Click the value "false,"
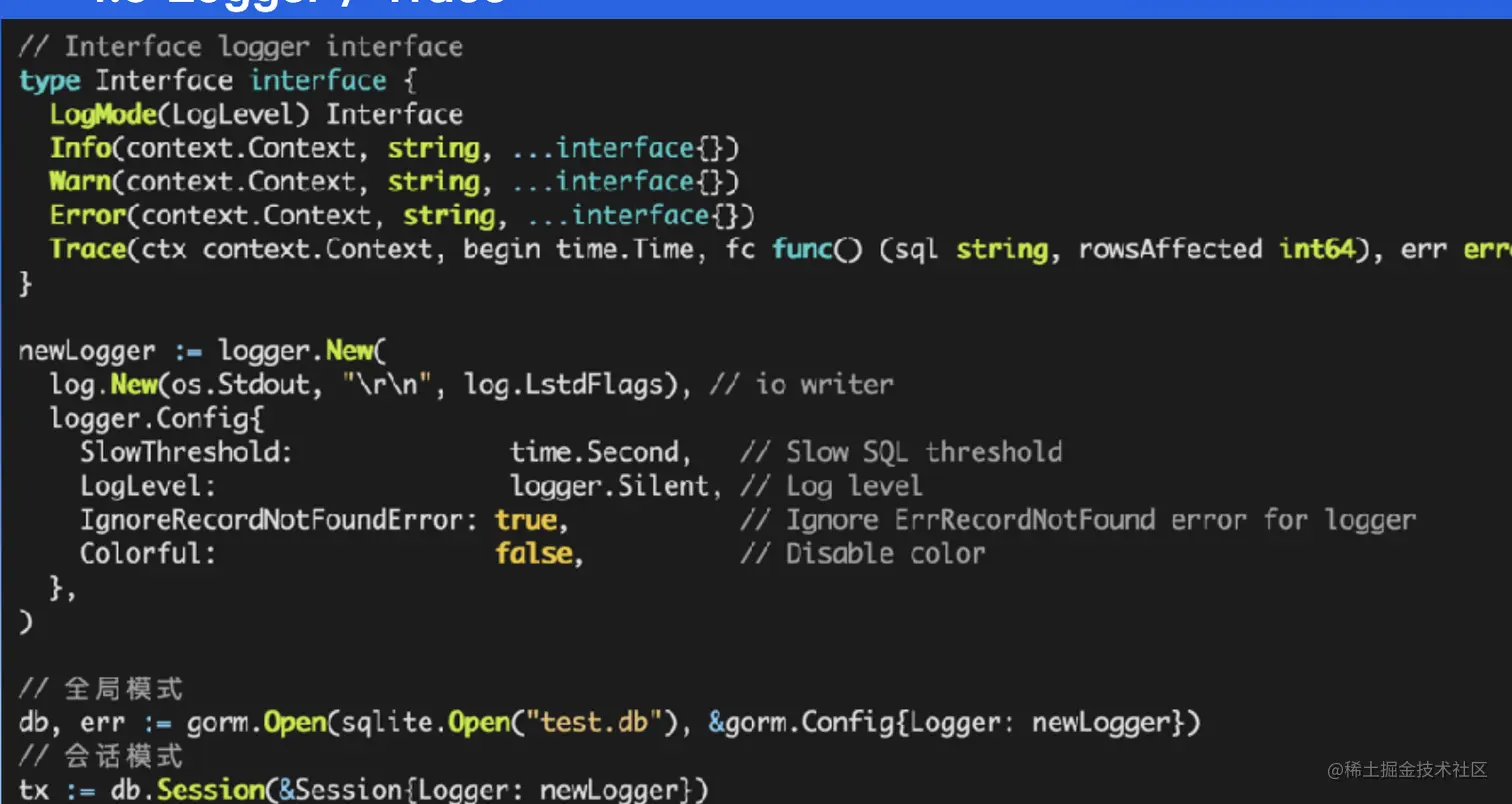The height and width of the screenshot is (804, 1512). click(540, 553)
